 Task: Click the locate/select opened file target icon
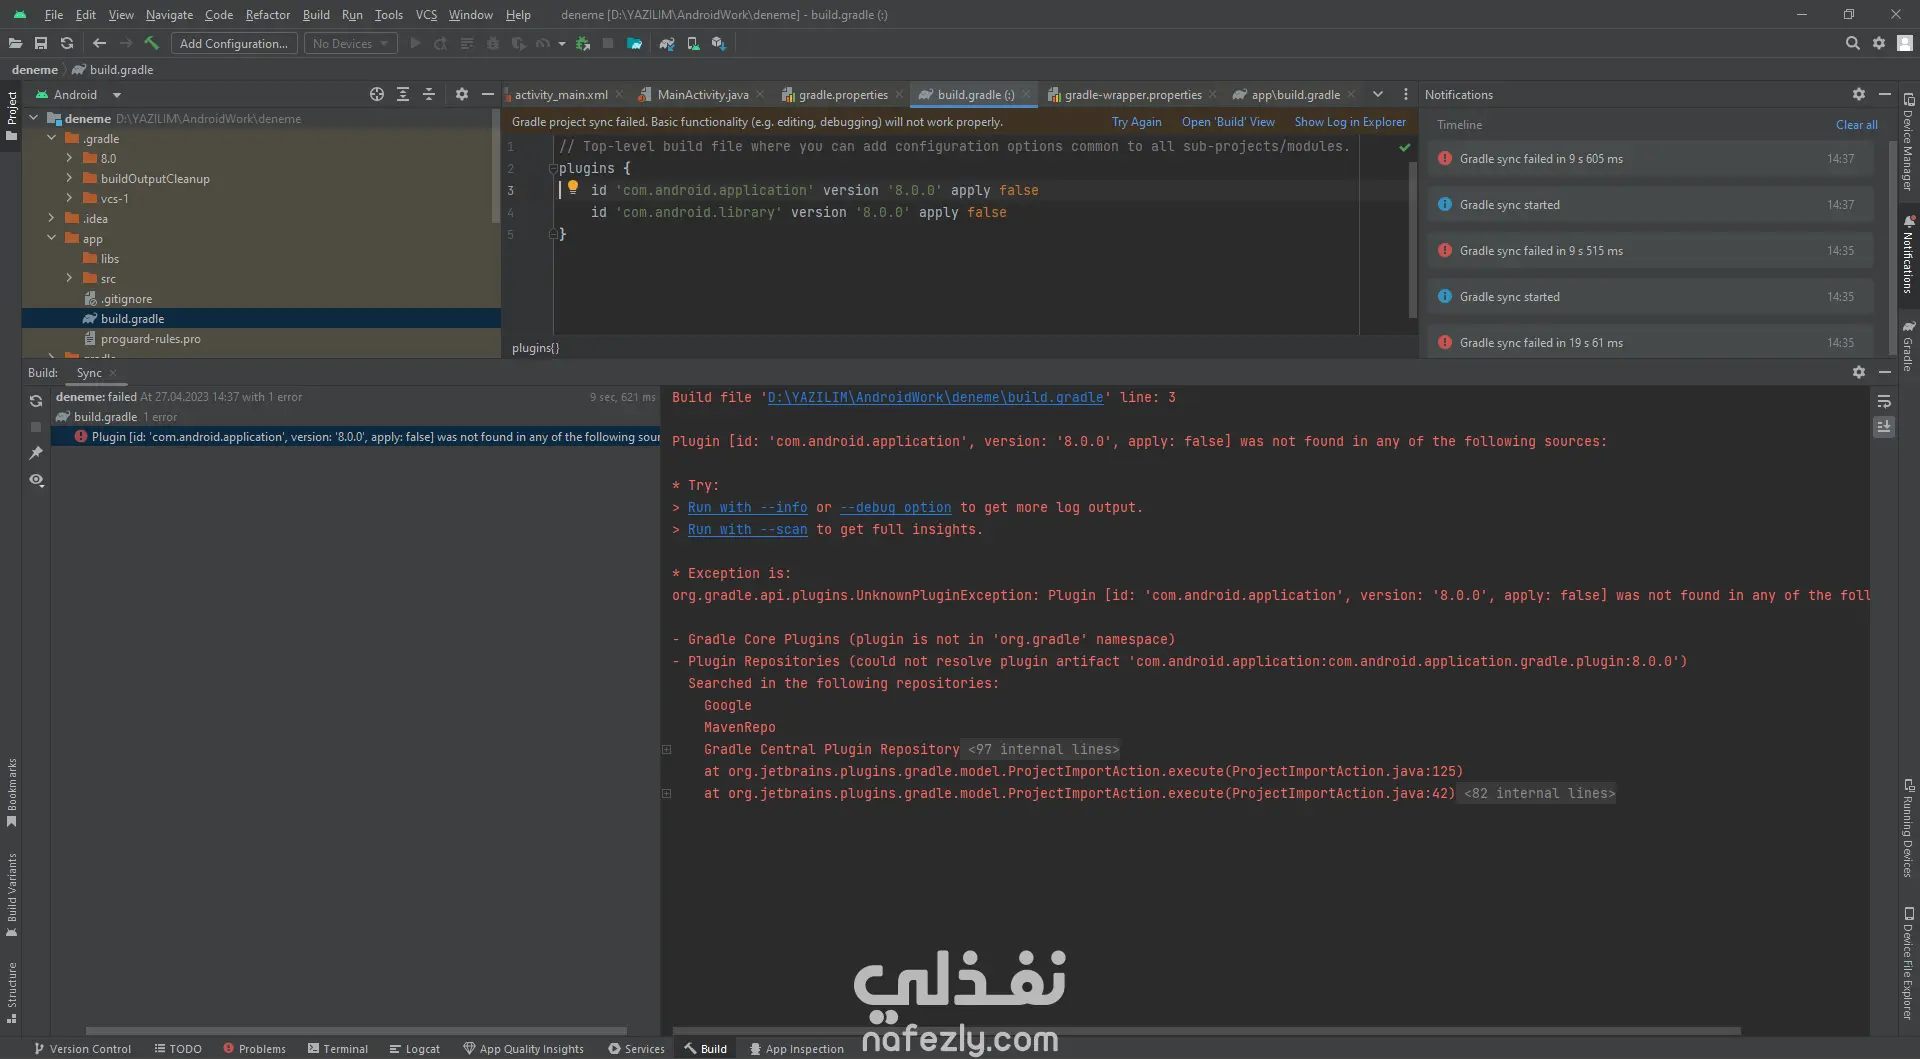tap(377, 94)
